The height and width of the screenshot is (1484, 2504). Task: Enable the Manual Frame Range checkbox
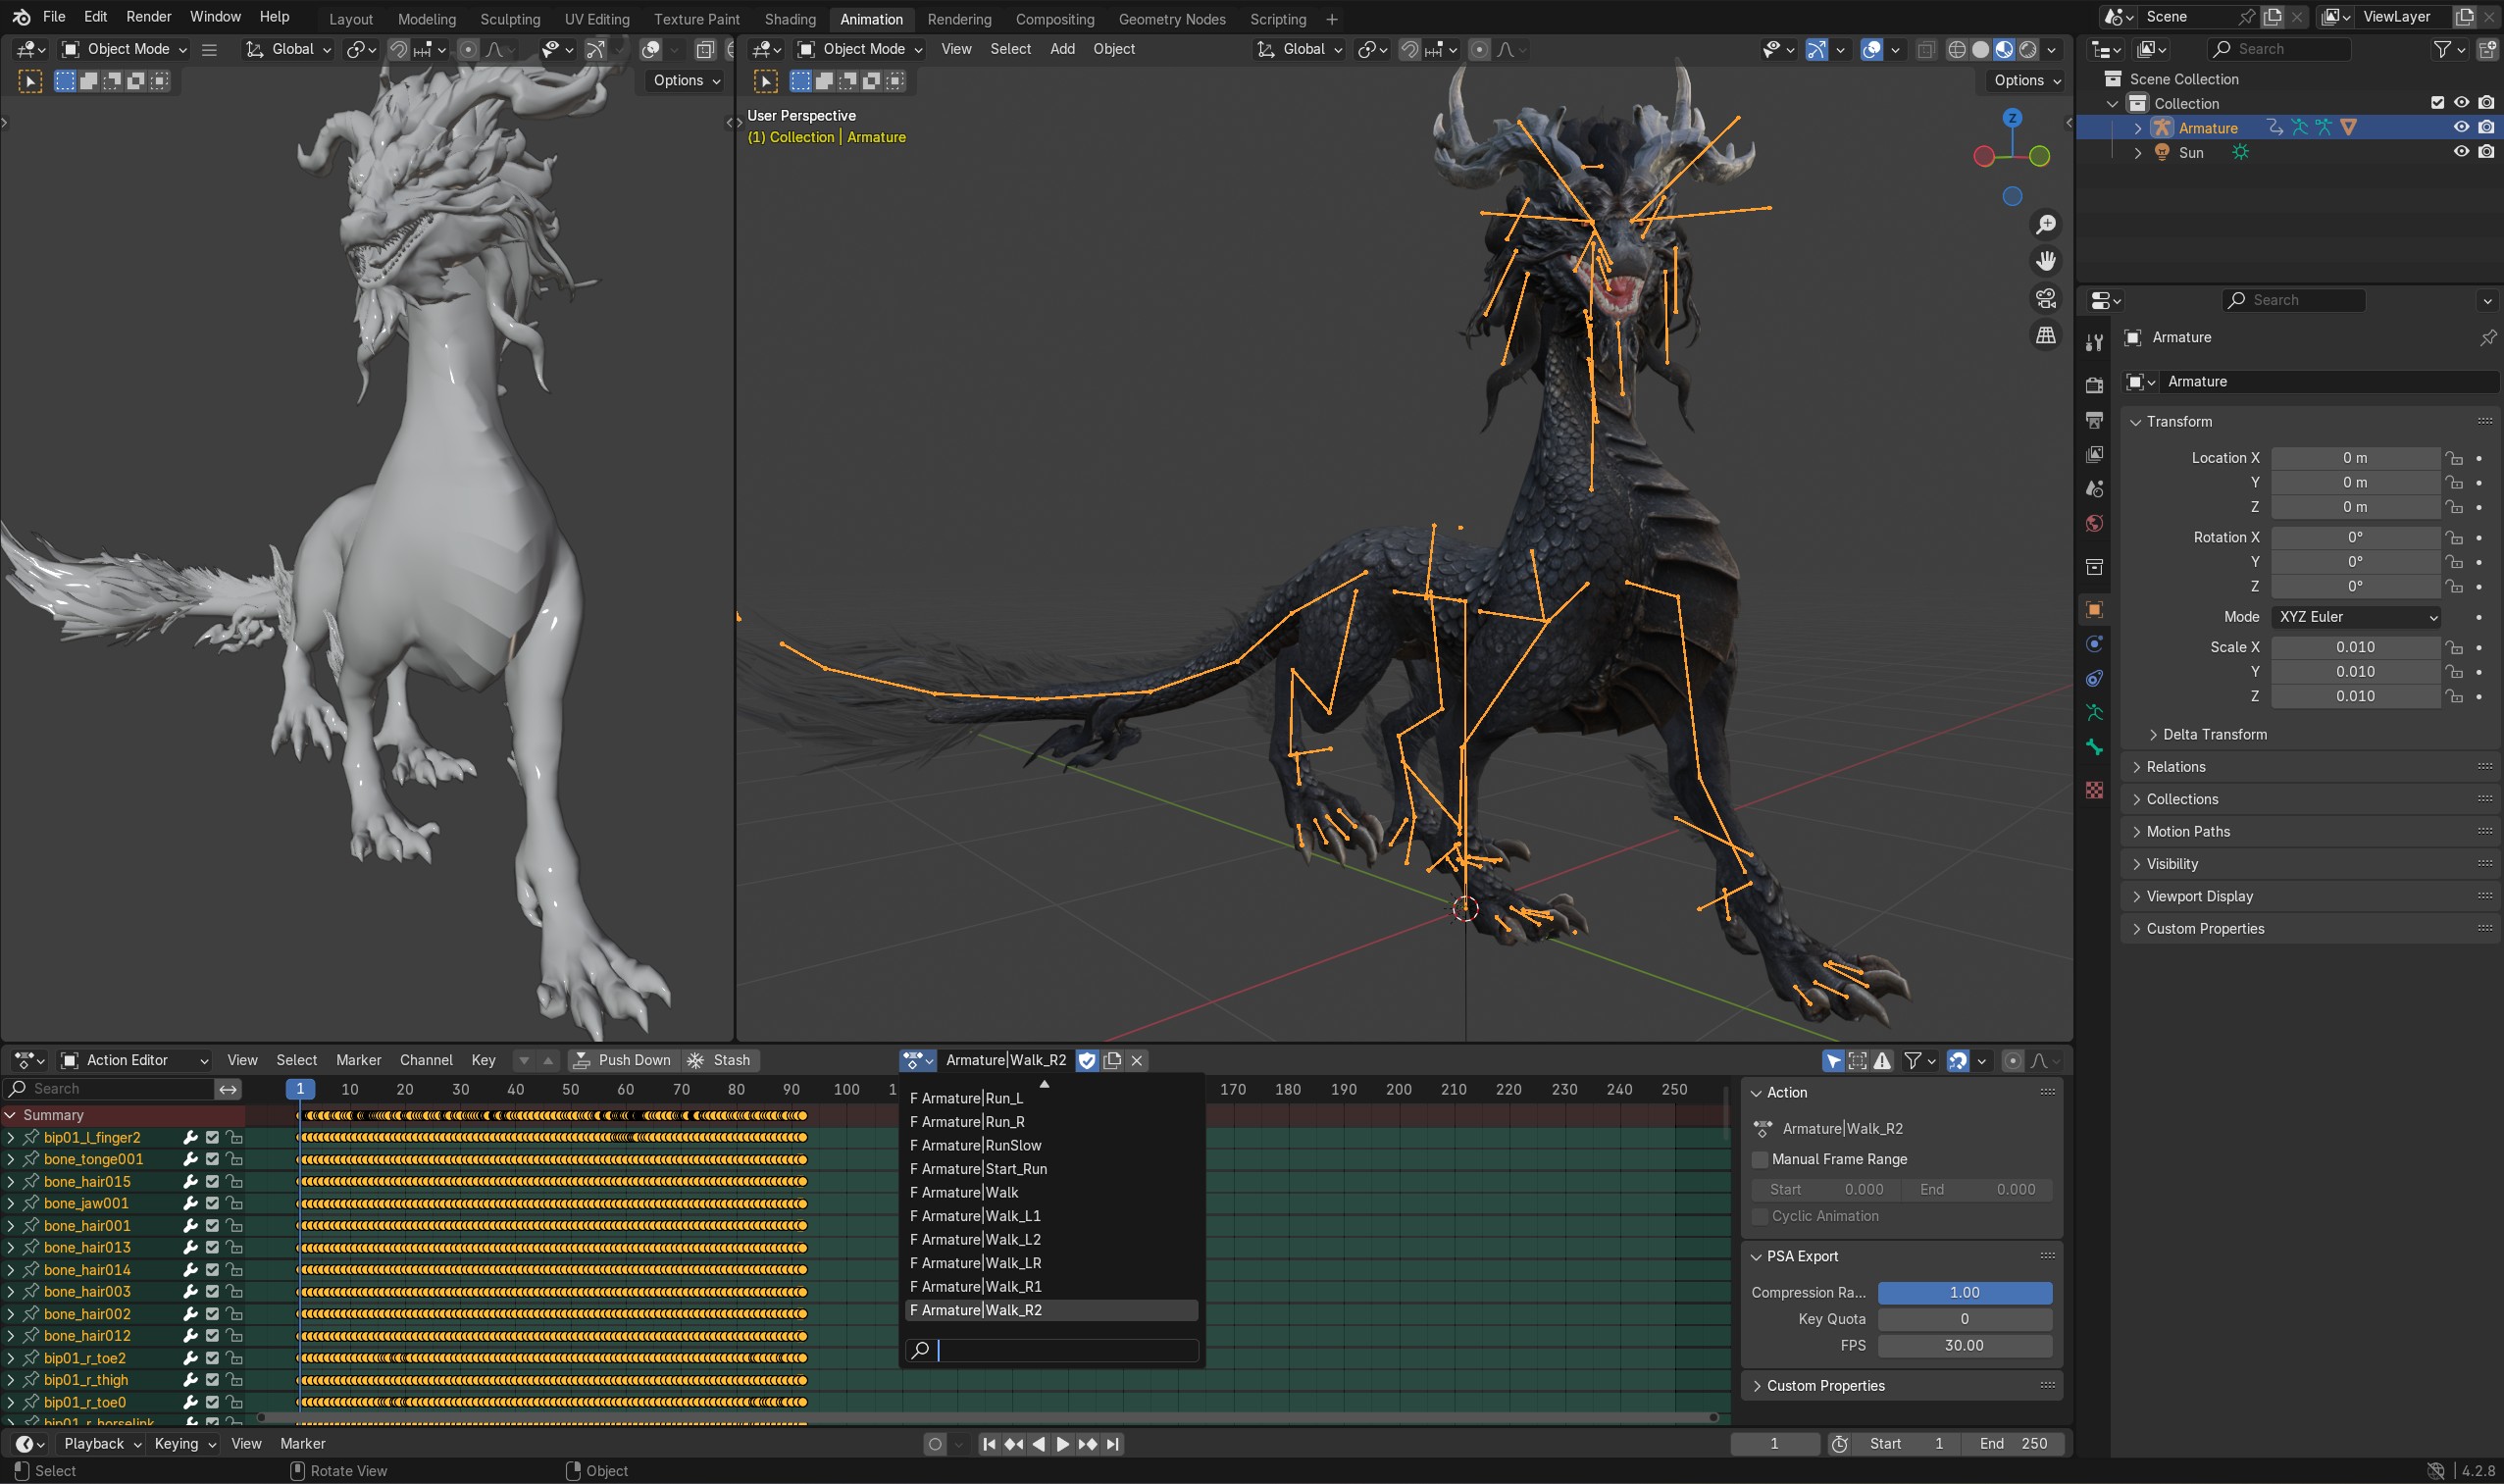tap(1760, 1159)
